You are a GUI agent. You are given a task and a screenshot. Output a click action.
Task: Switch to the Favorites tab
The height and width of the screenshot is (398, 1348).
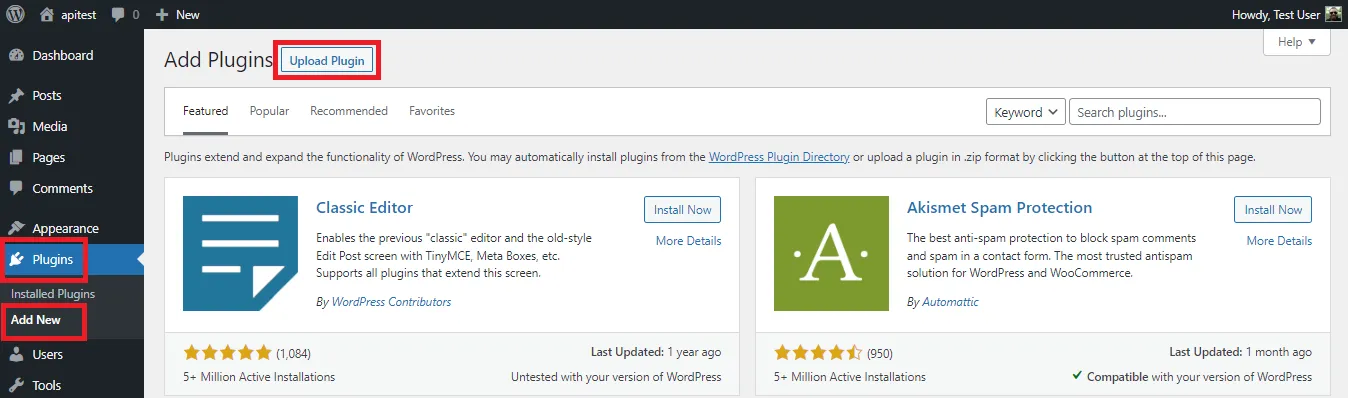click(432, 111)
